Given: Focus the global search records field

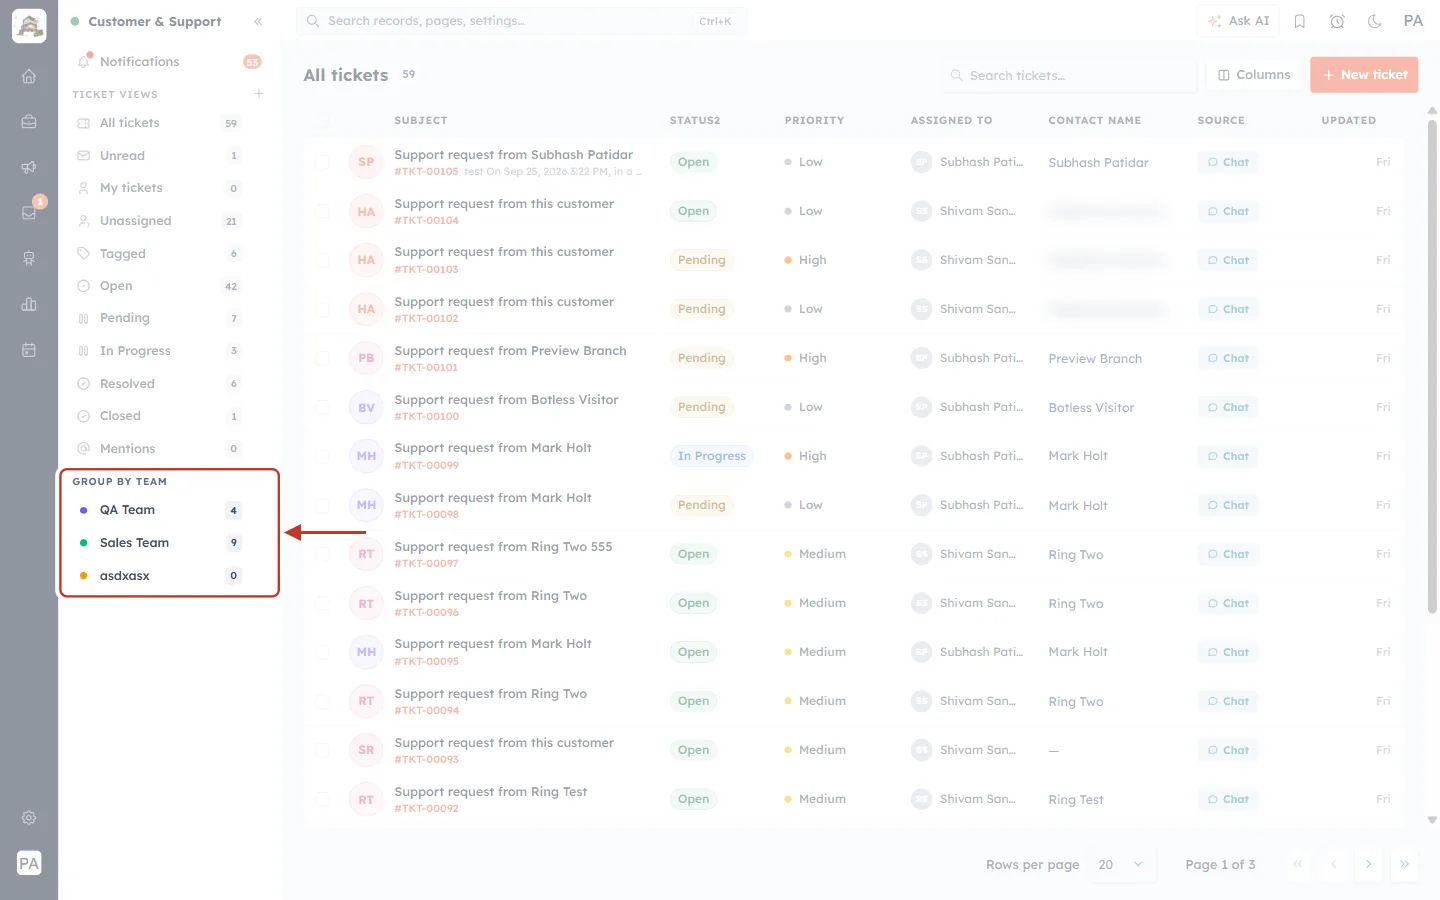Looking at the screenshot, I should pos(521,21).
